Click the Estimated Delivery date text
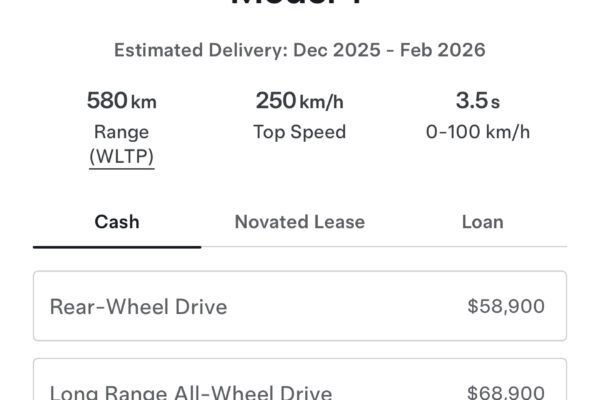The height and width of the screenshot is (400, 600). (299, 50)
